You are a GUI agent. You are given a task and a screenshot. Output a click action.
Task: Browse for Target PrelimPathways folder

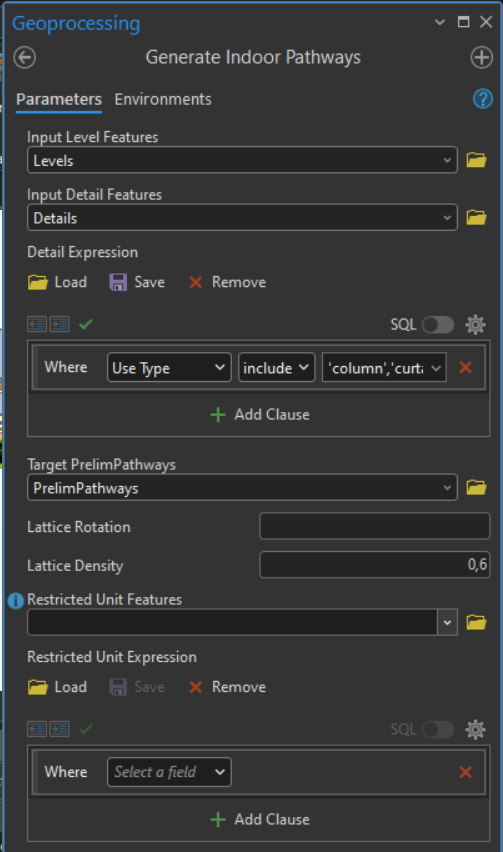[476, 487]
